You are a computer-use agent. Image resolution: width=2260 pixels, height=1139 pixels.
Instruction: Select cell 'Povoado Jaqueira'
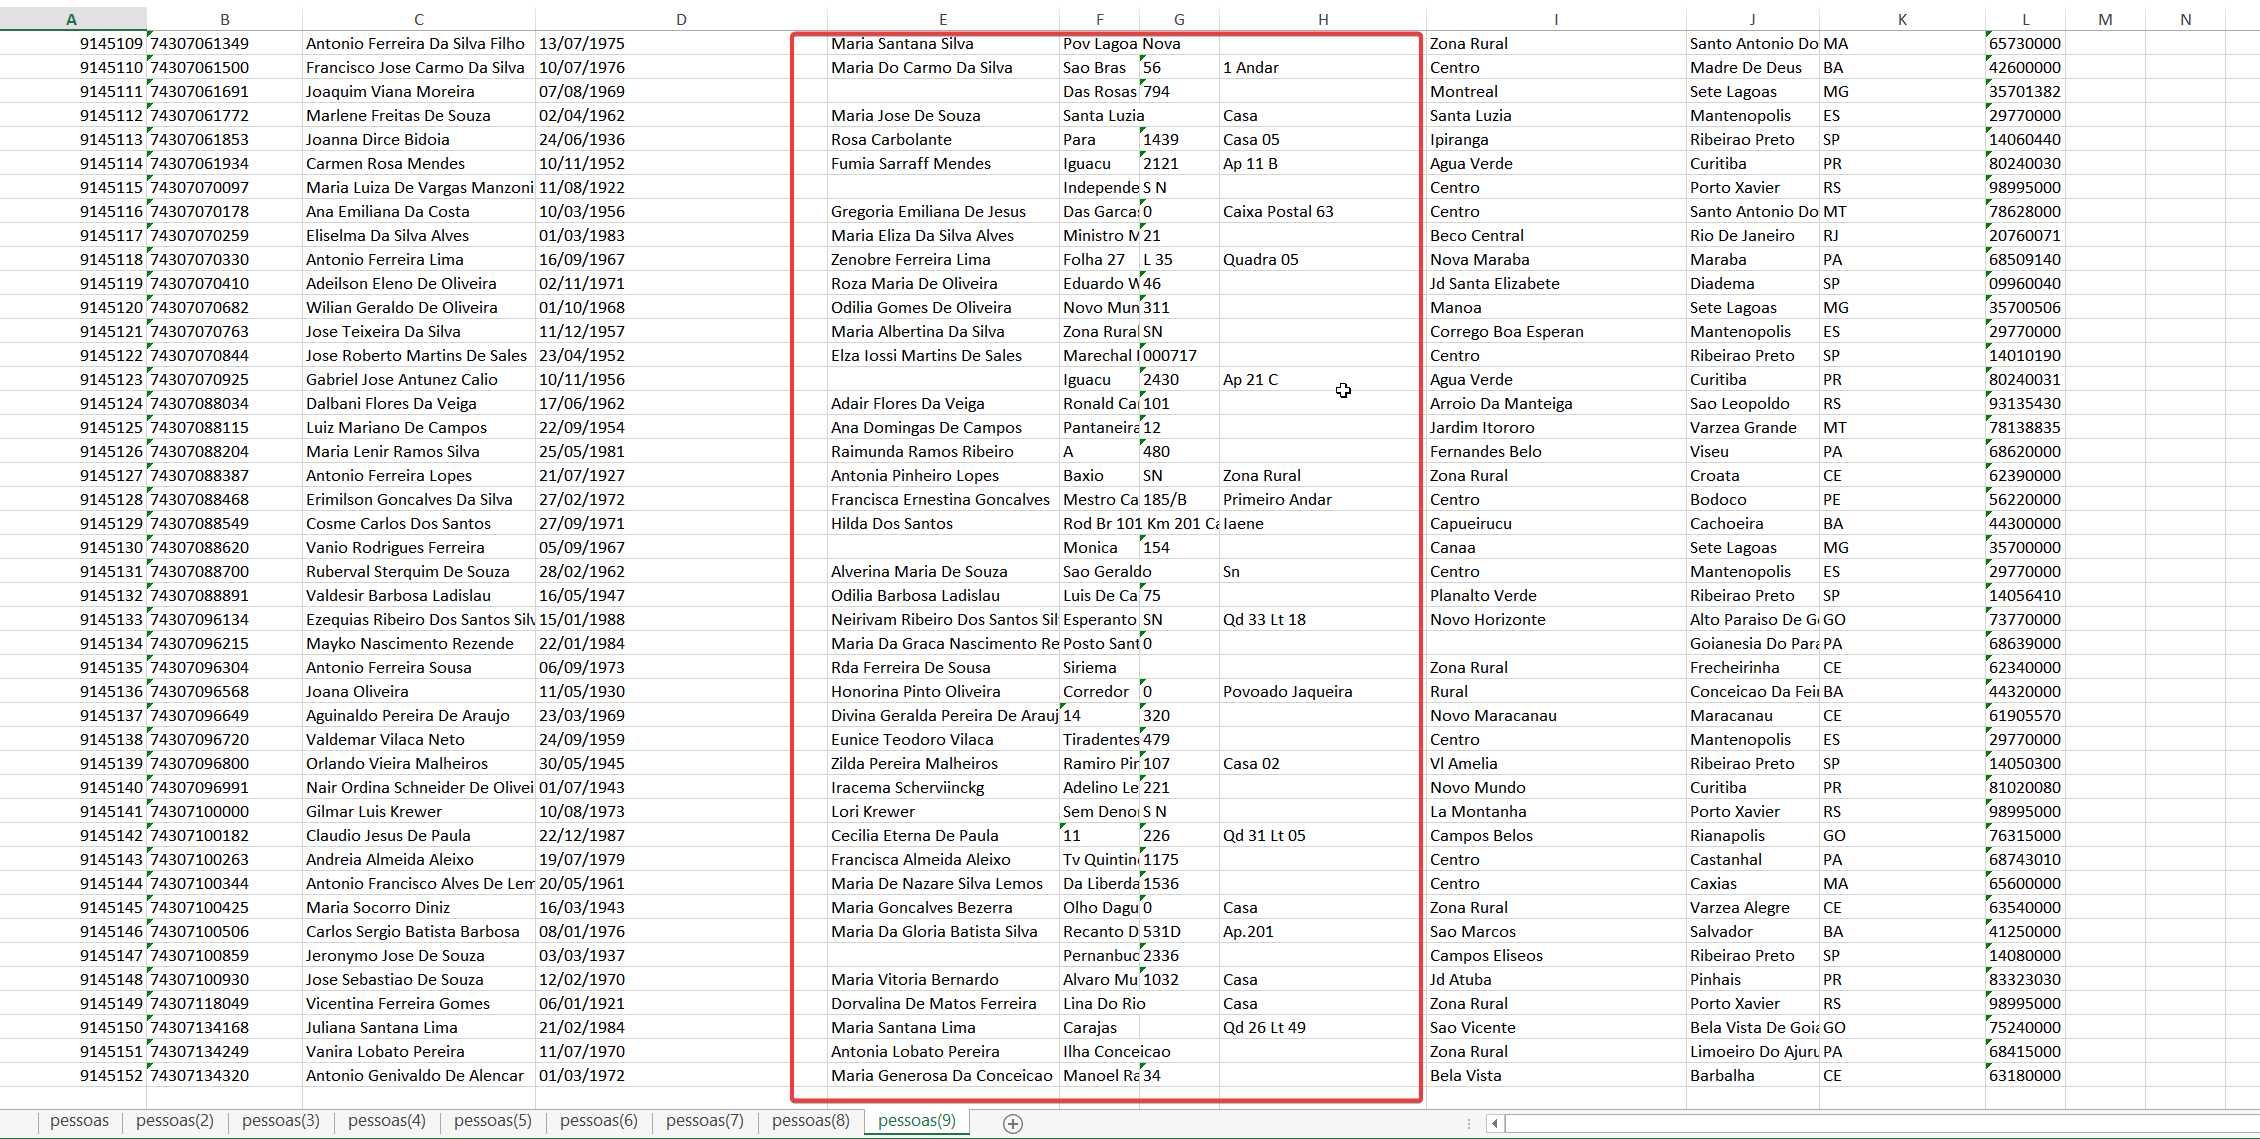pos(1323,691)
